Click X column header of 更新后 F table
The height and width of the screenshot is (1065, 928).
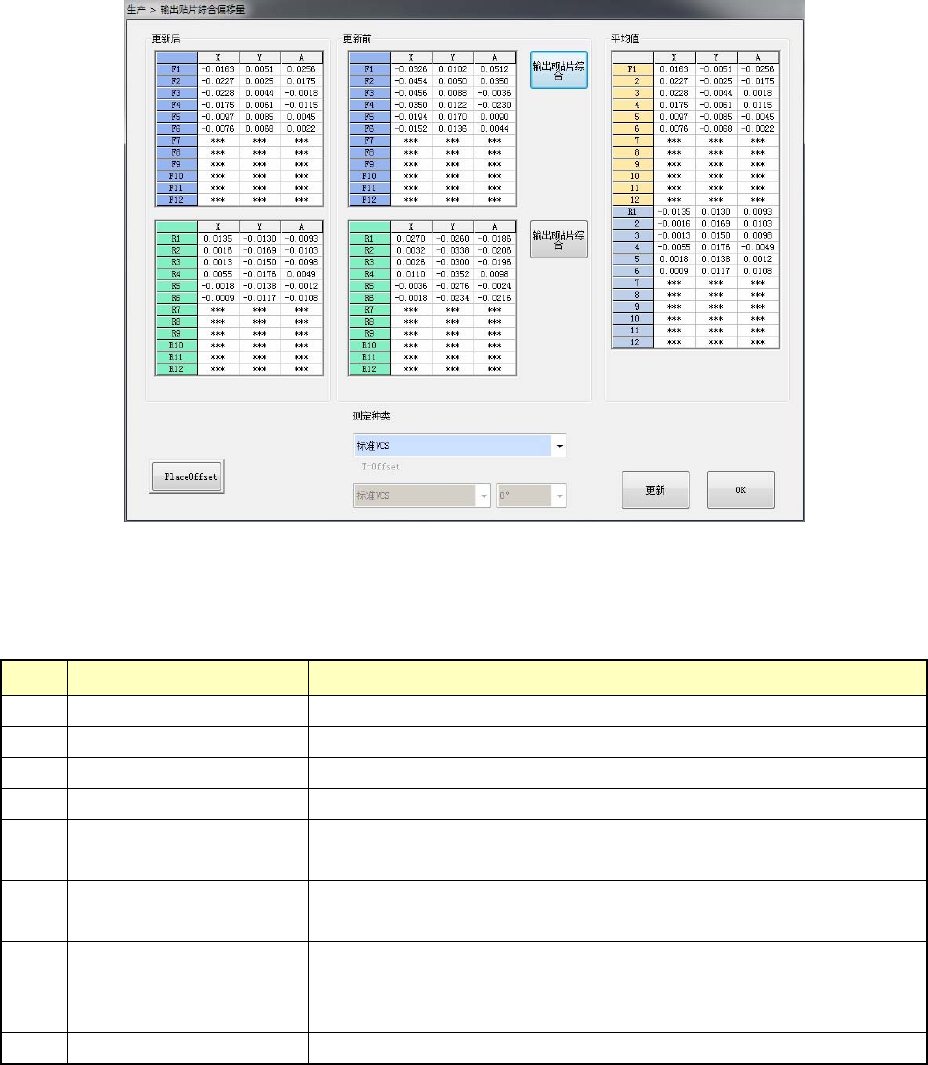[x=218, y=58]
